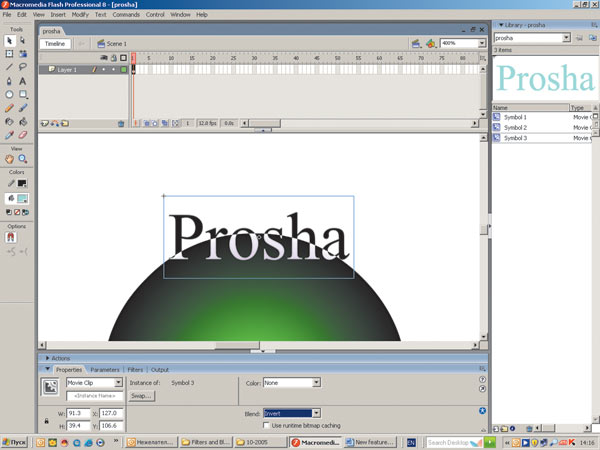Click the Edit Scene clapperboard icon
600x450 pixels.
click(x=417, y=44)
